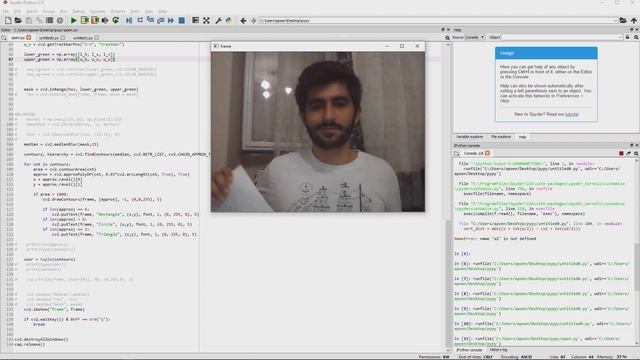The width and height of the screenshot is (640, 360).
Task: Switch to the Variable explorer tab
Action: 469,137
